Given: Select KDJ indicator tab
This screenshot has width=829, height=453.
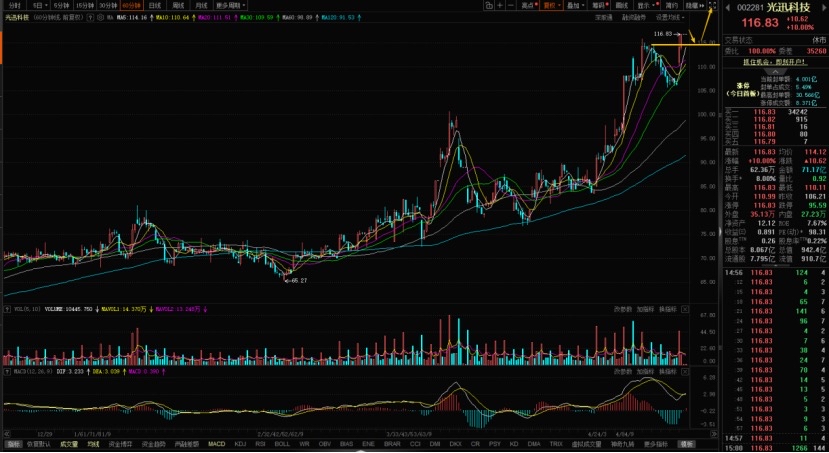Looking at the screenshot, I should [x=241, y=444].
